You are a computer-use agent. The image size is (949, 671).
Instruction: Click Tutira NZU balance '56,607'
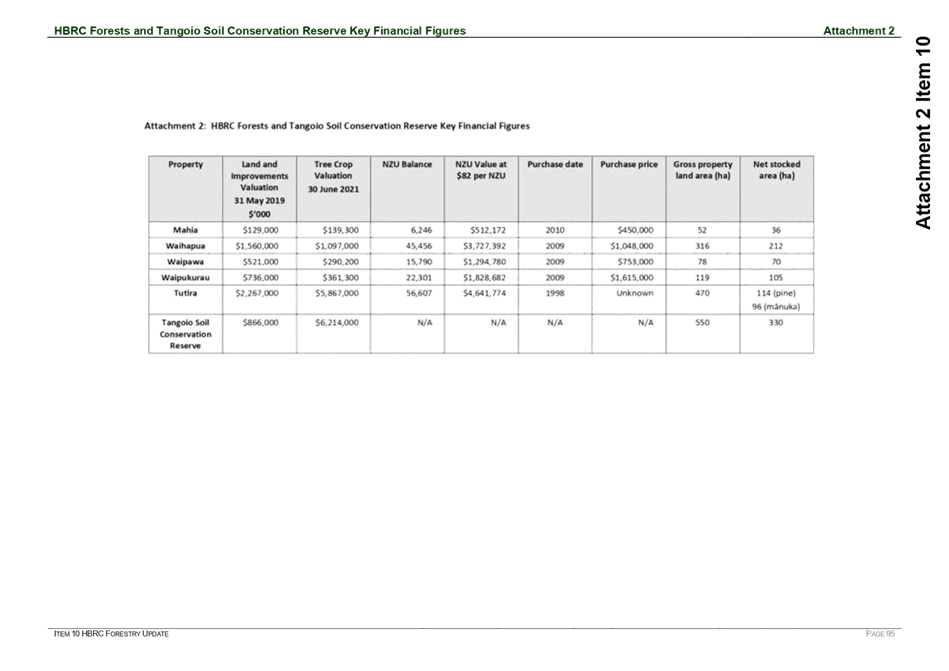point(419,293)
